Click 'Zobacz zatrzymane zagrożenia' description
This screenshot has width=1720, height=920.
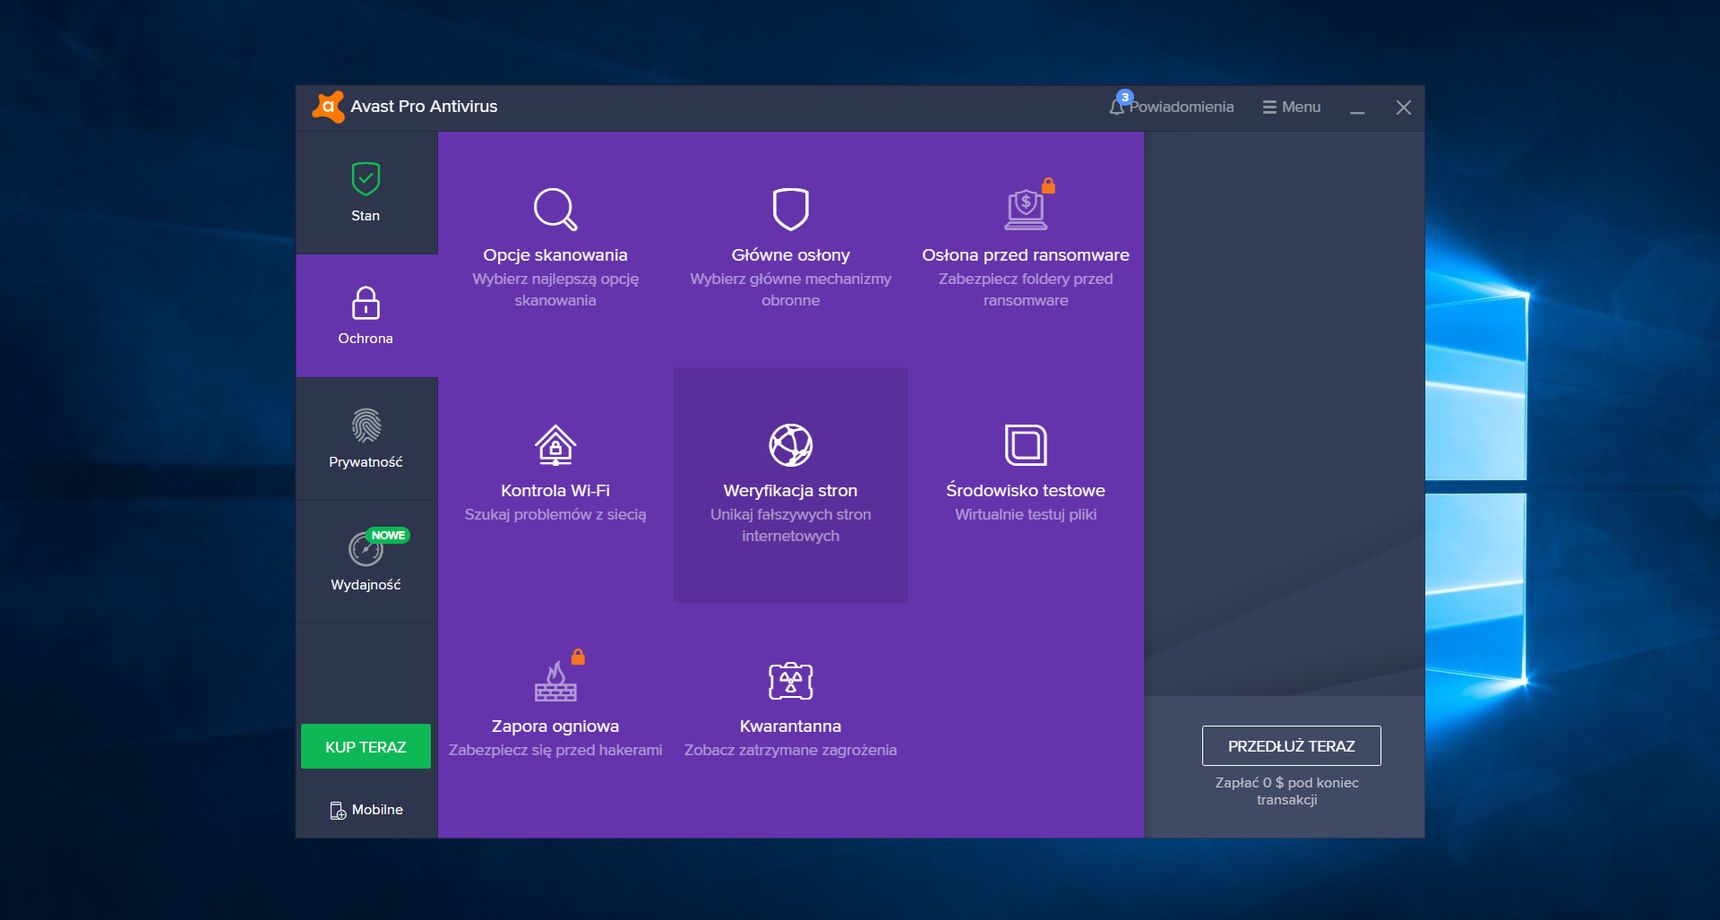point(791,750)
